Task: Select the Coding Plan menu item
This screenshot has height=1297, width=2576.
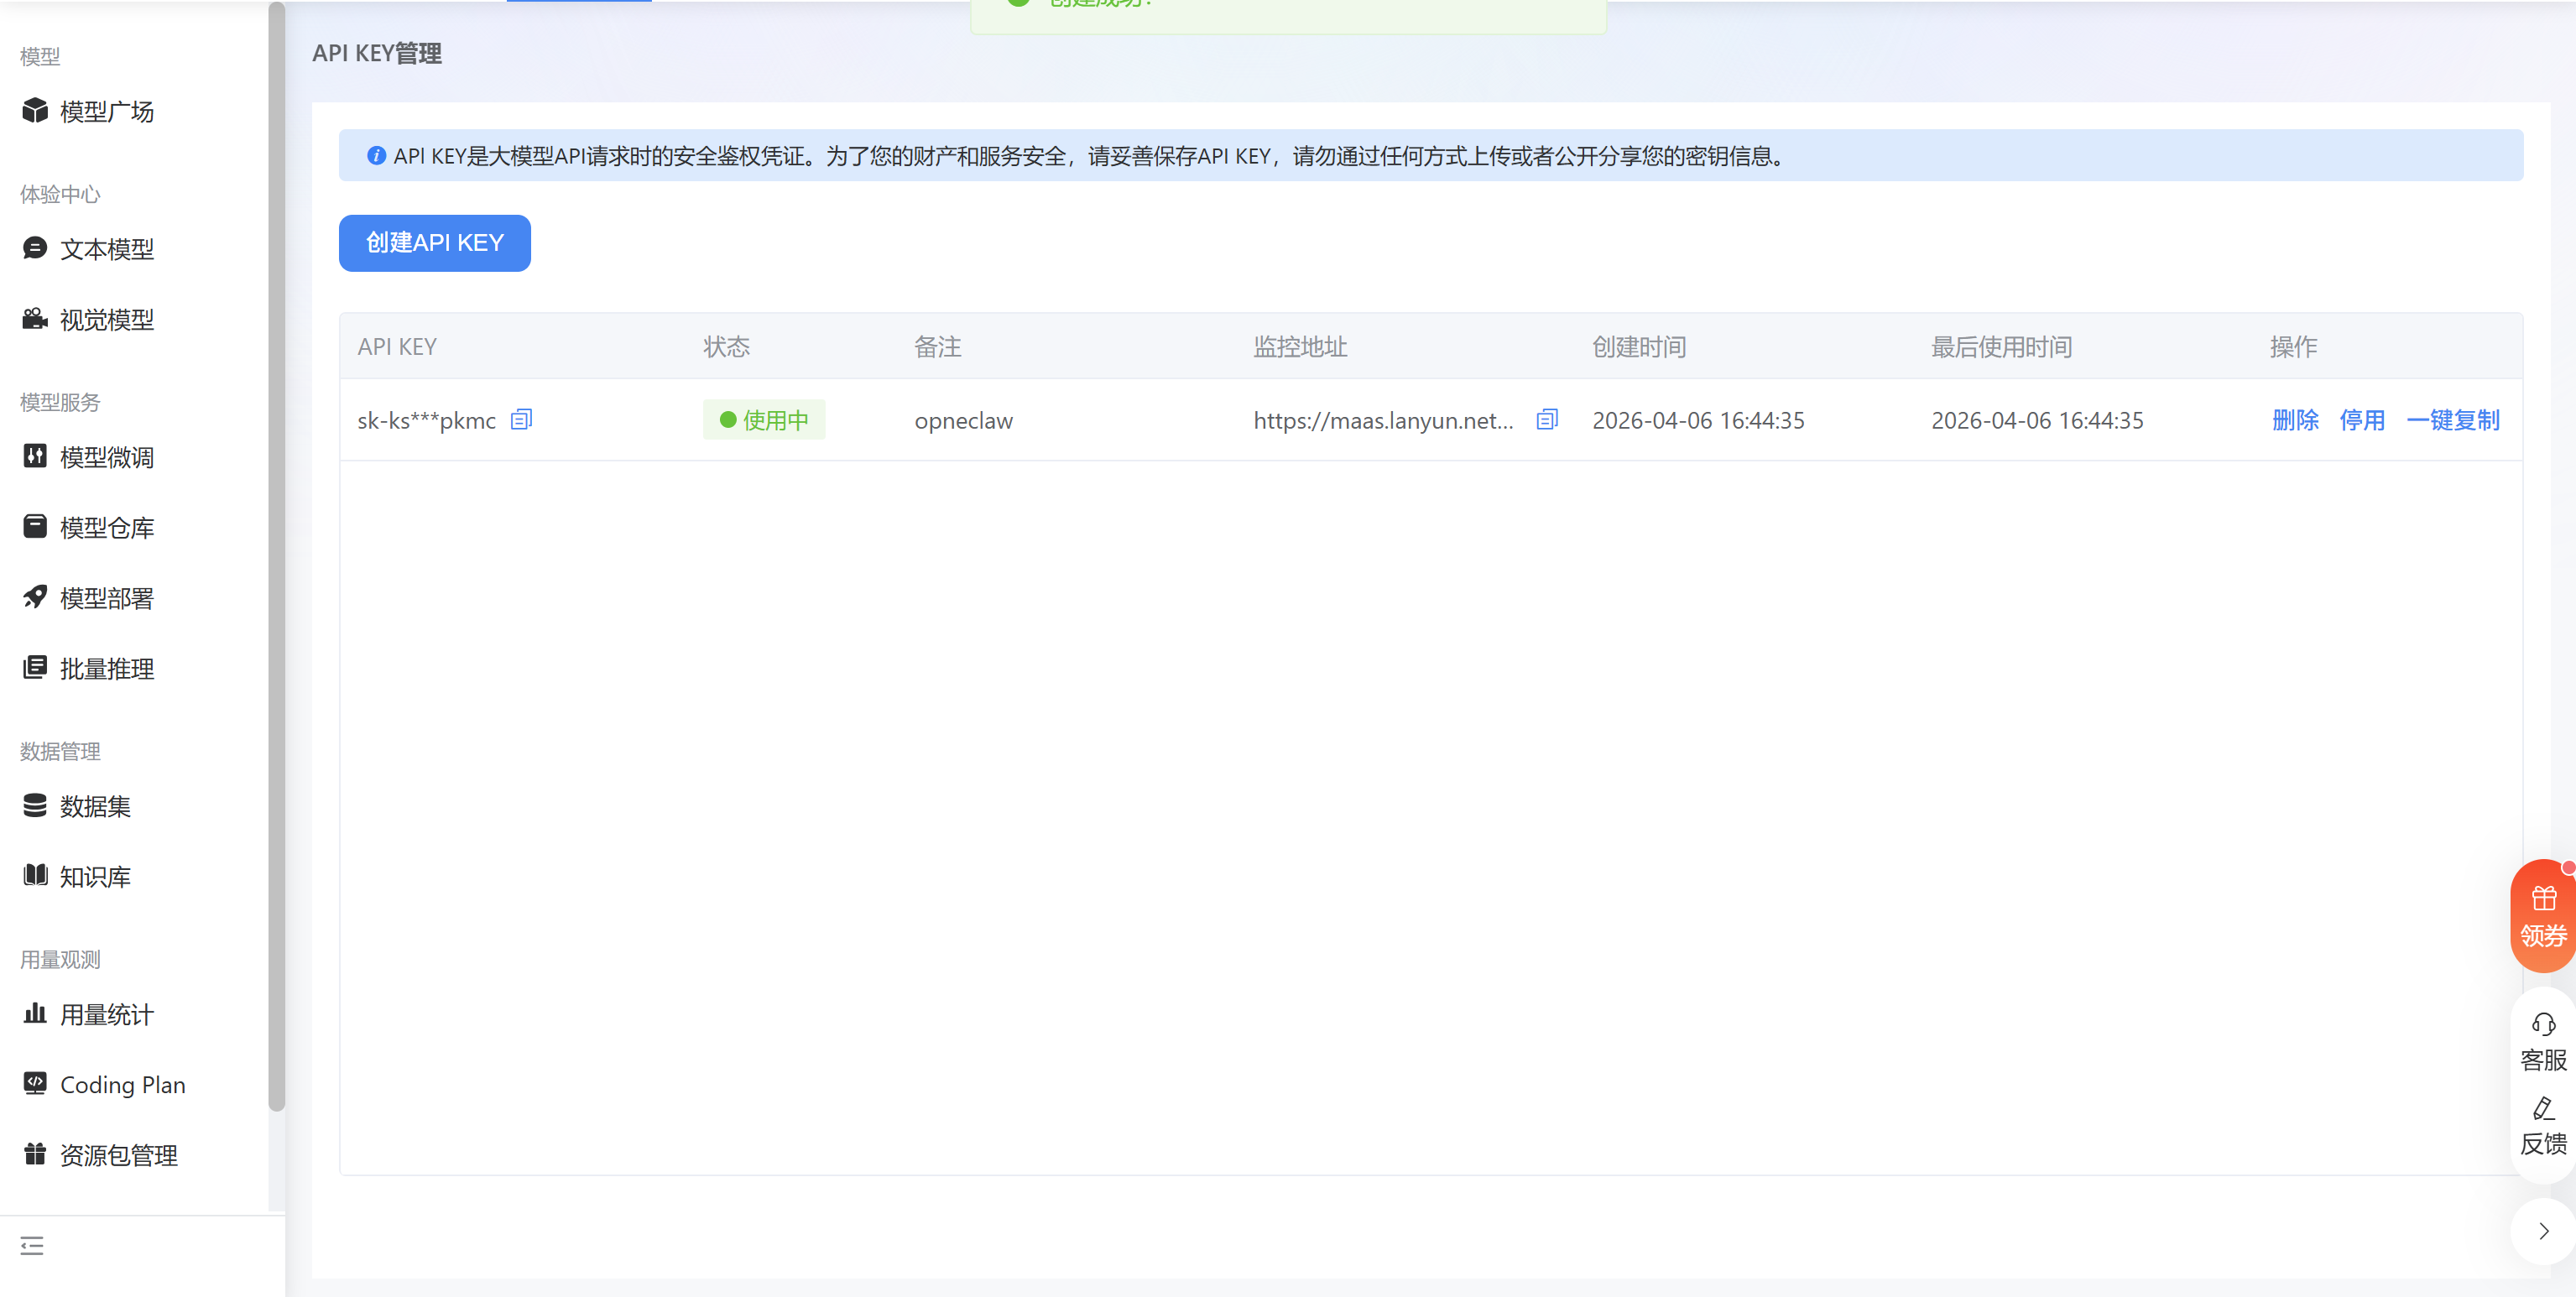Action: [x=122, y=1085]
